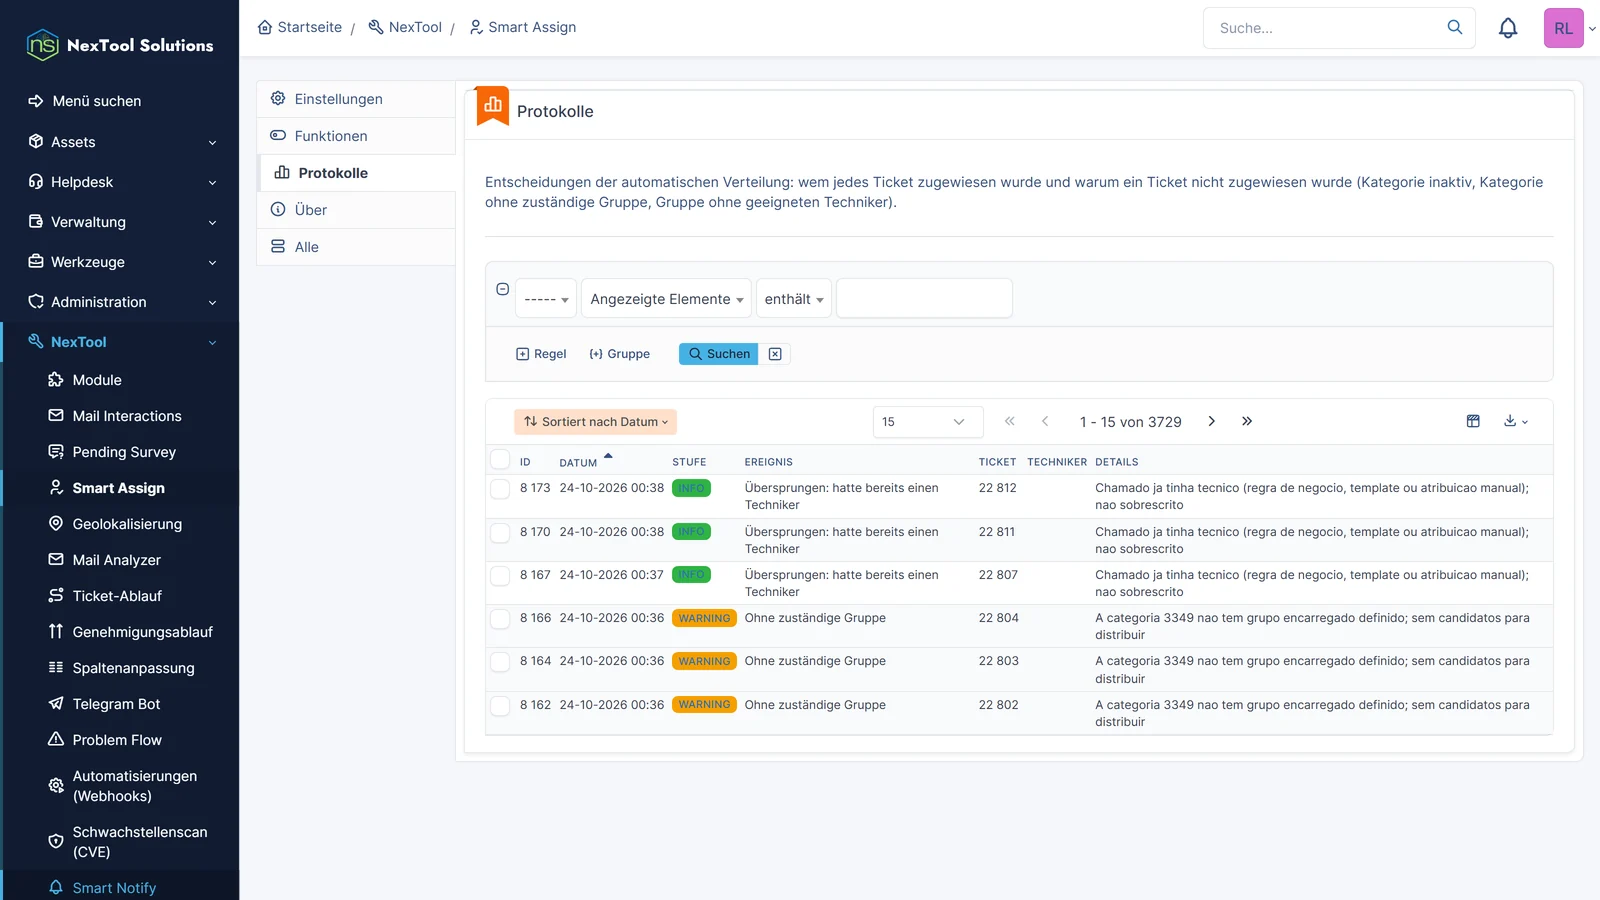Check the row with ID 8 173
The image size is (1600, 900).
500,489
